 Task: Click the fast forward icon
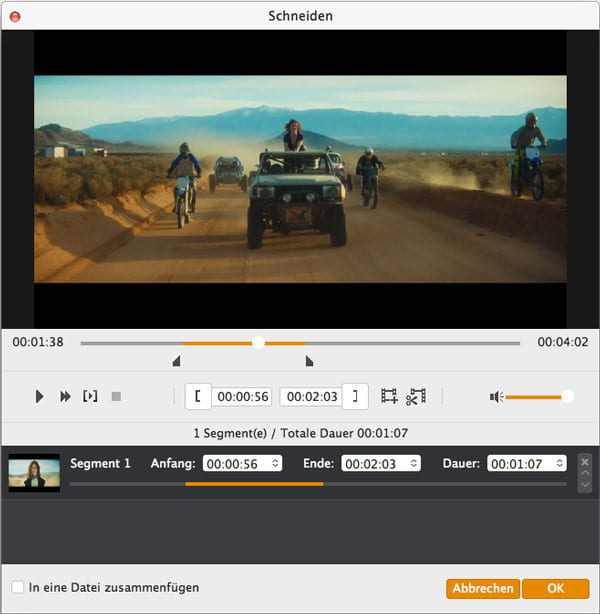(x=65, y=397)
